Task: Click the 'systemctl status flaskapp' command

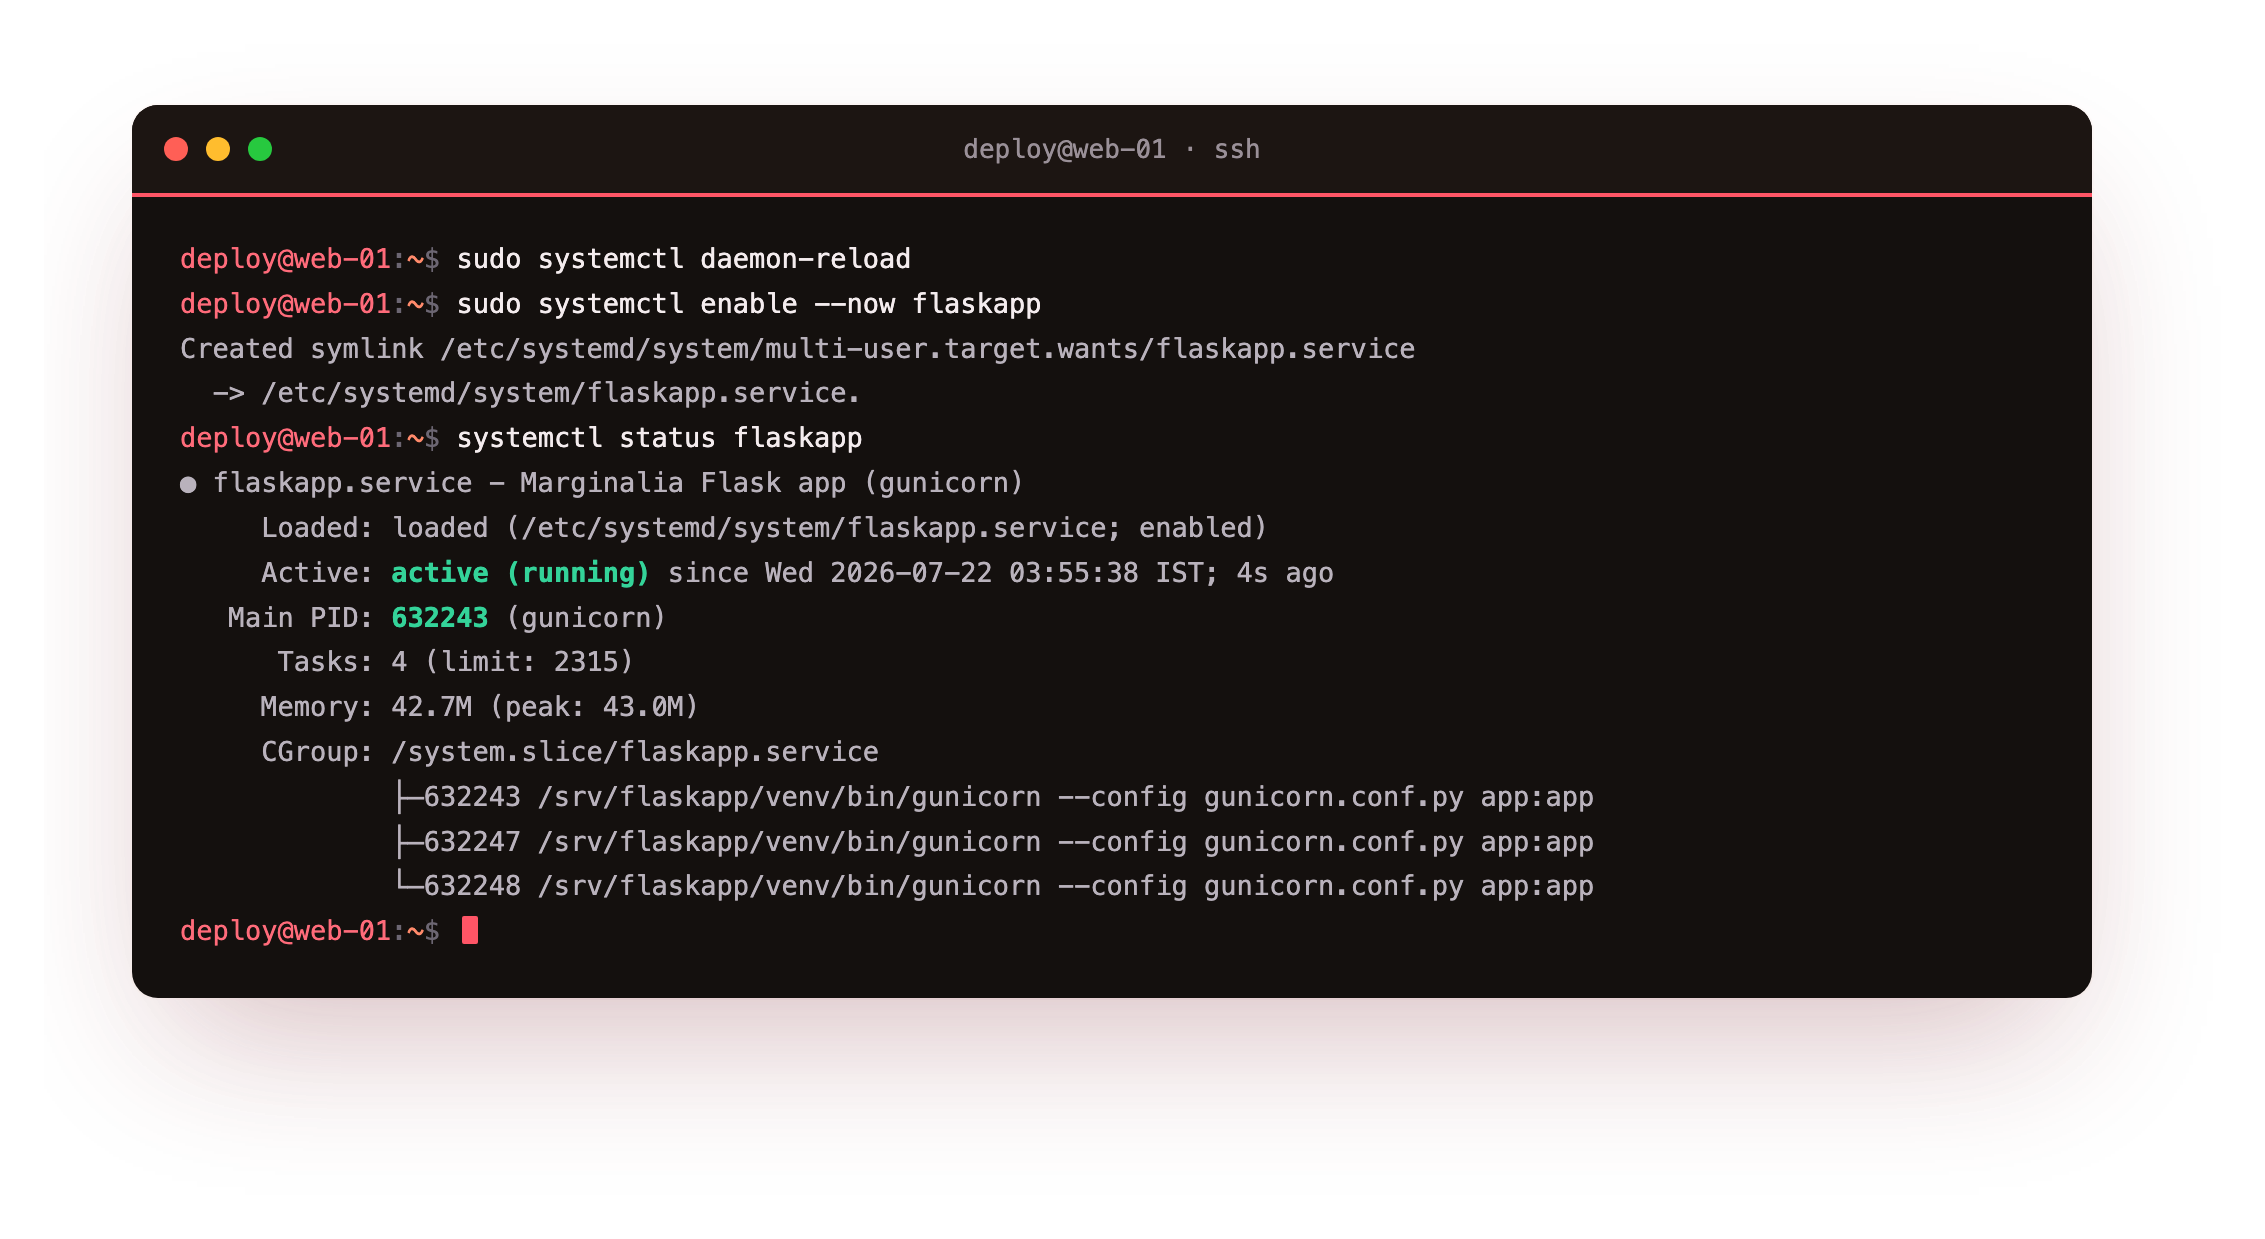Action: click(x=660, y=438)
